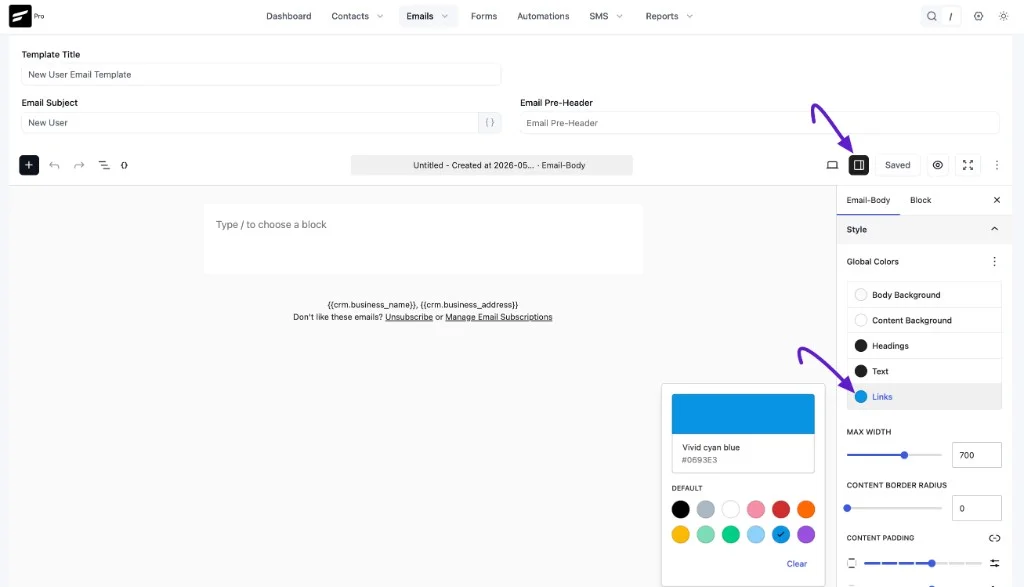Pick the black default color swatch

pos(680,509)
